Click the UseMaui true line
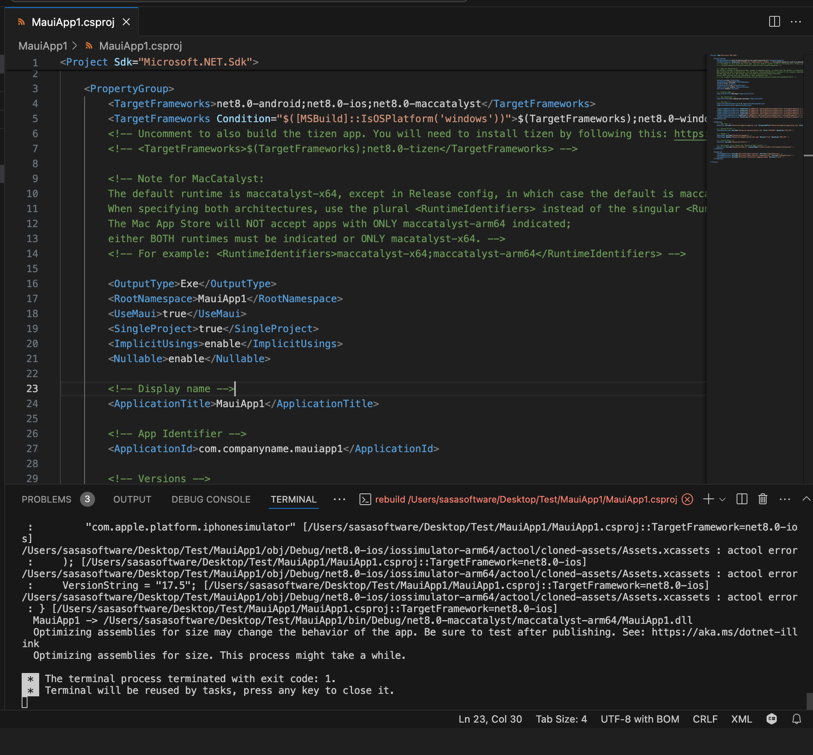The height and width of the screenshot is (755, 813). (177, 314)
